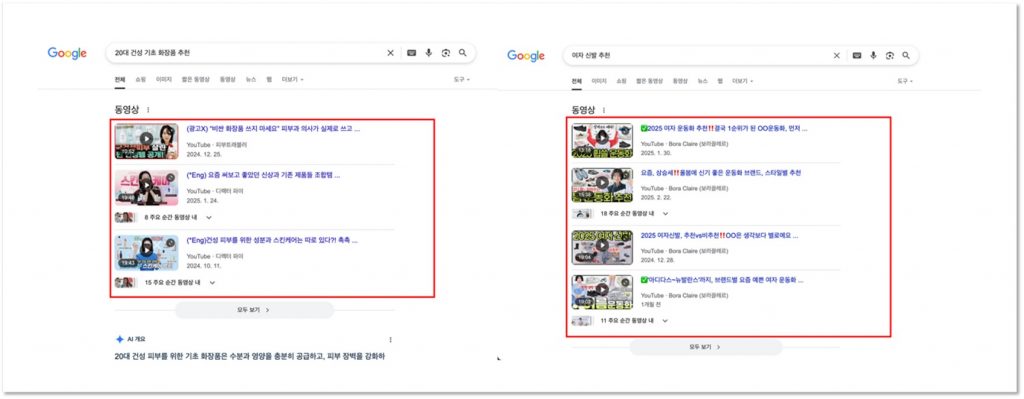
Task: Open link '아디다스~뉴발란스'까지, 브랜드별
Action: (722, 280)
